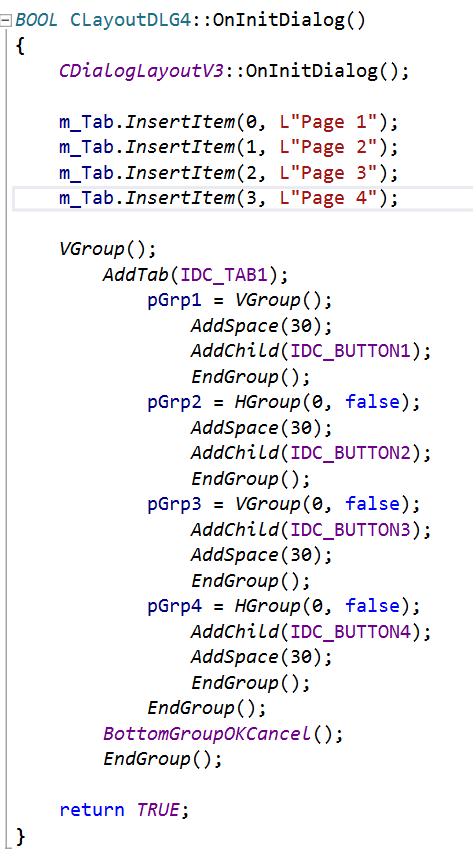473x861 pixels.
Task: Click the pGrp2 variable
Action: [x=174, y=402]
